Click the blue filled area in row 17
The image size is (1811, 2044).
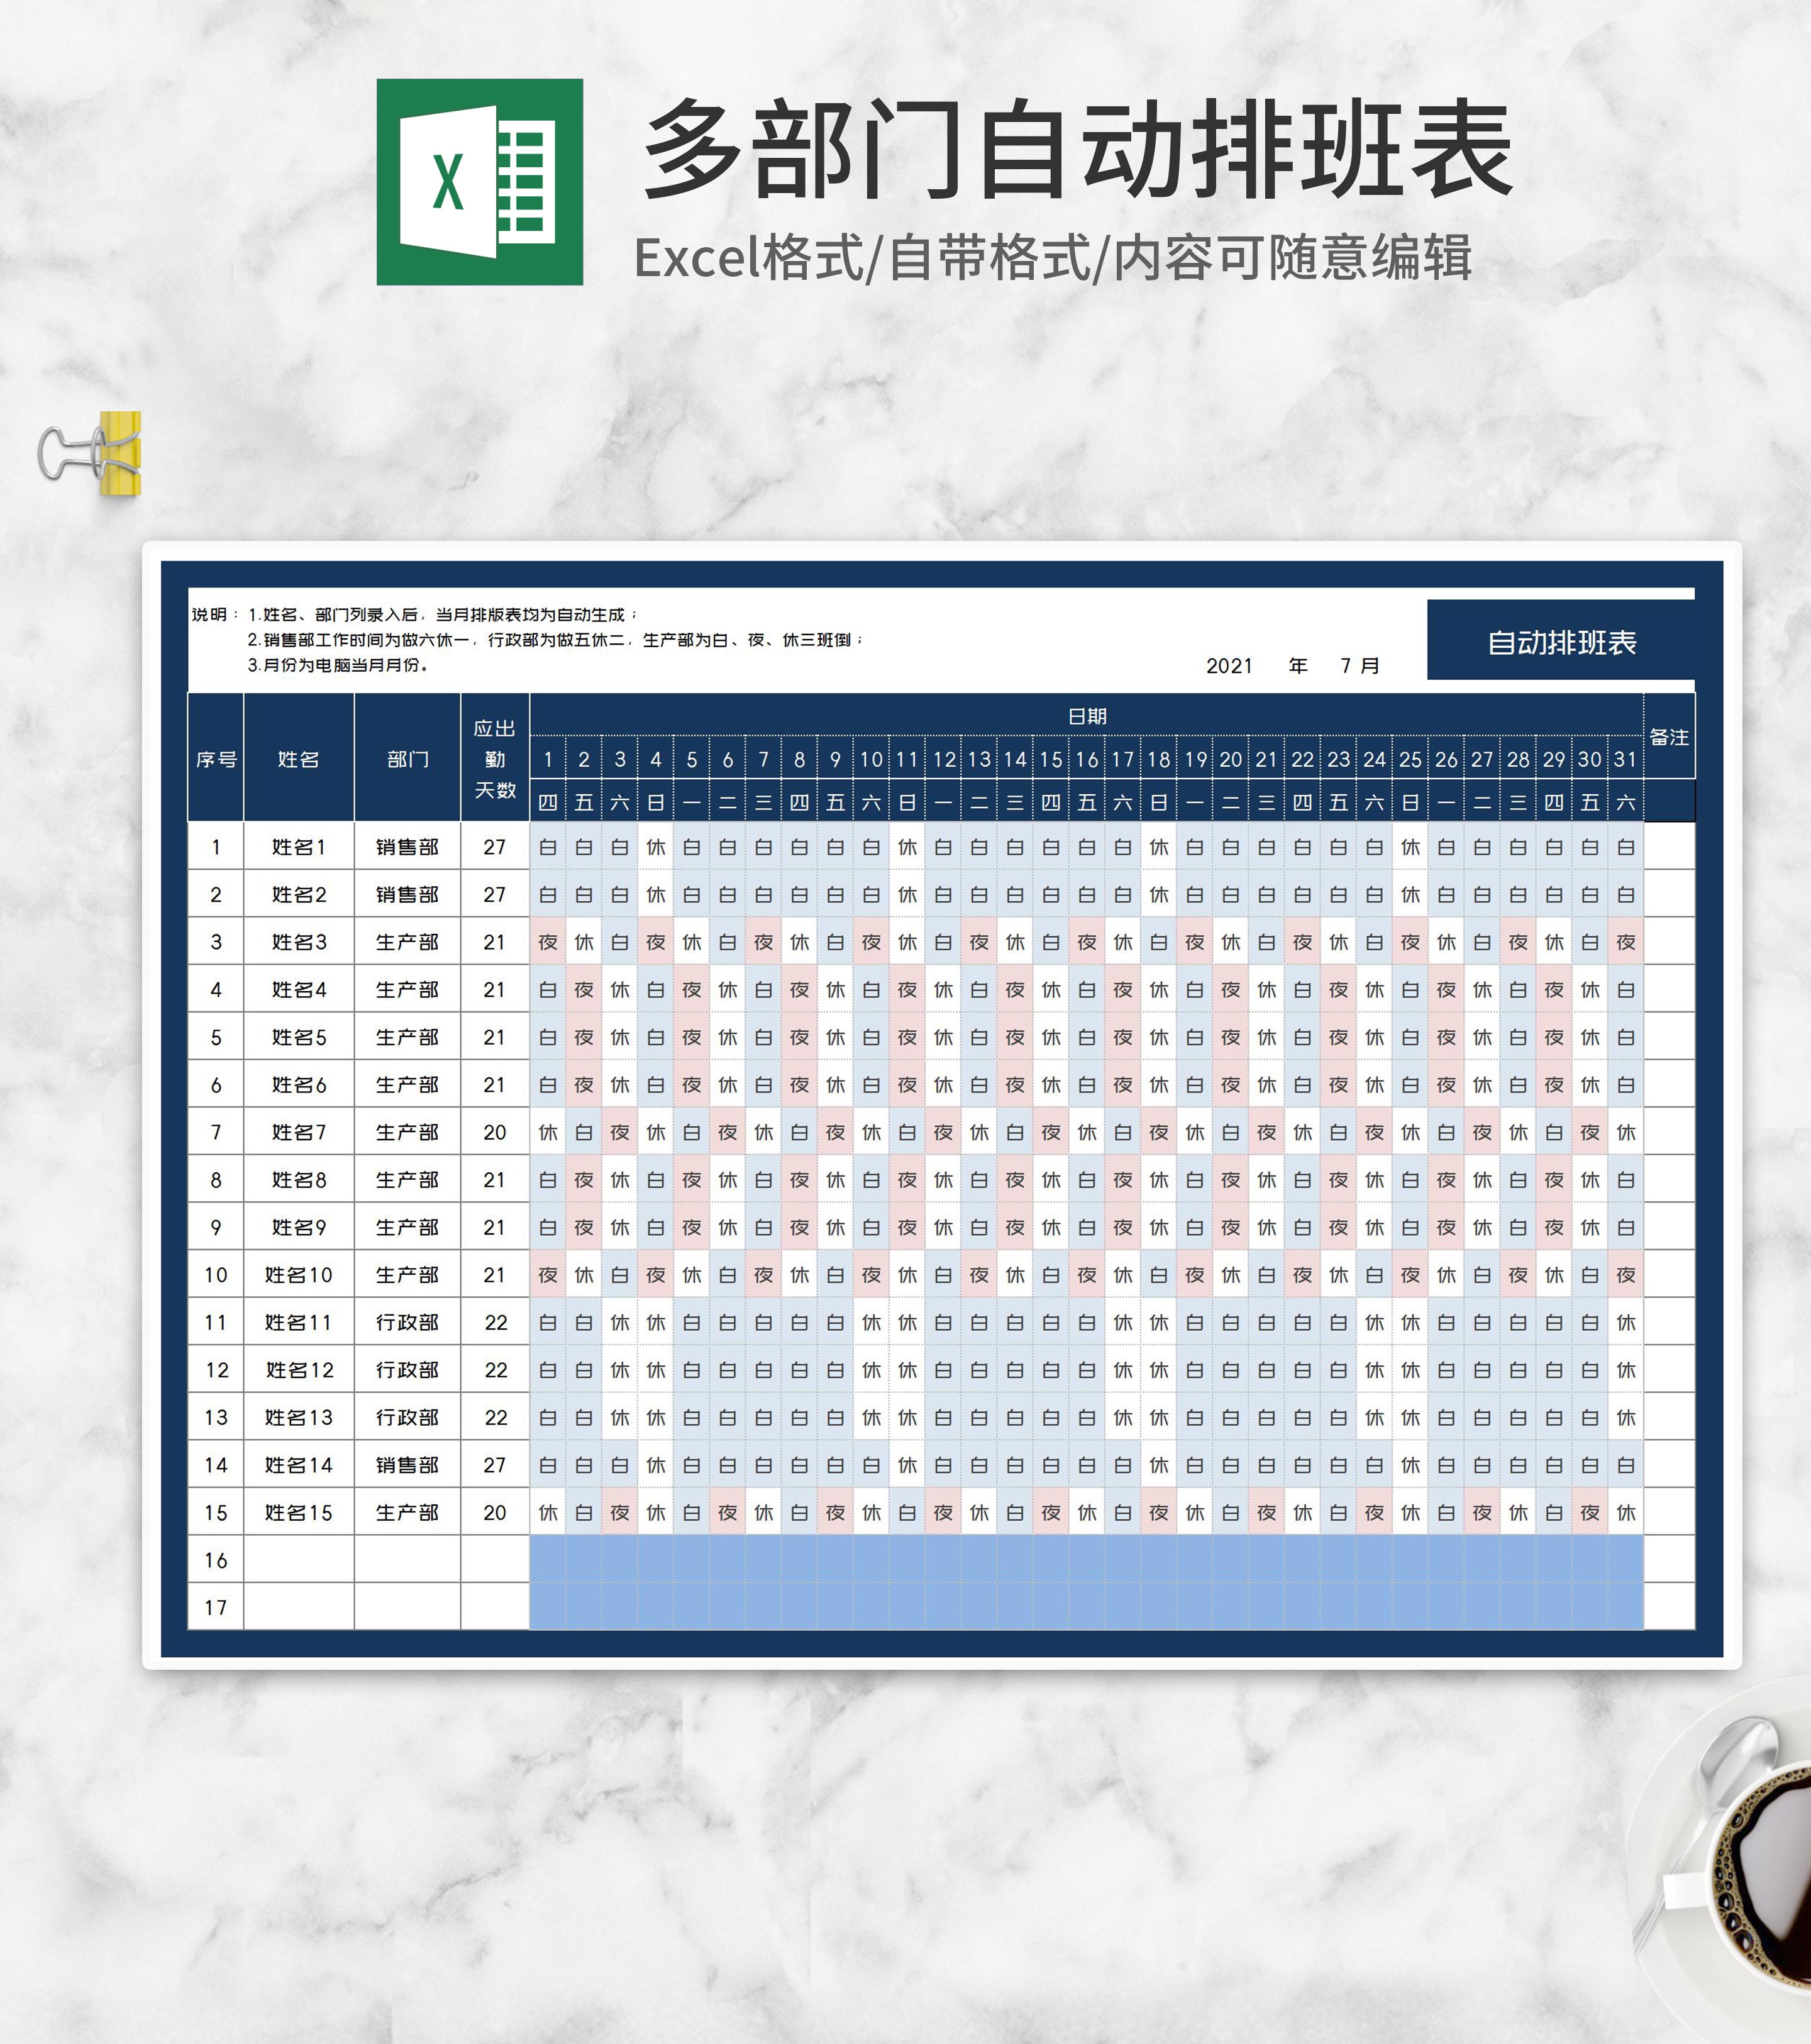(1086, 1607)
